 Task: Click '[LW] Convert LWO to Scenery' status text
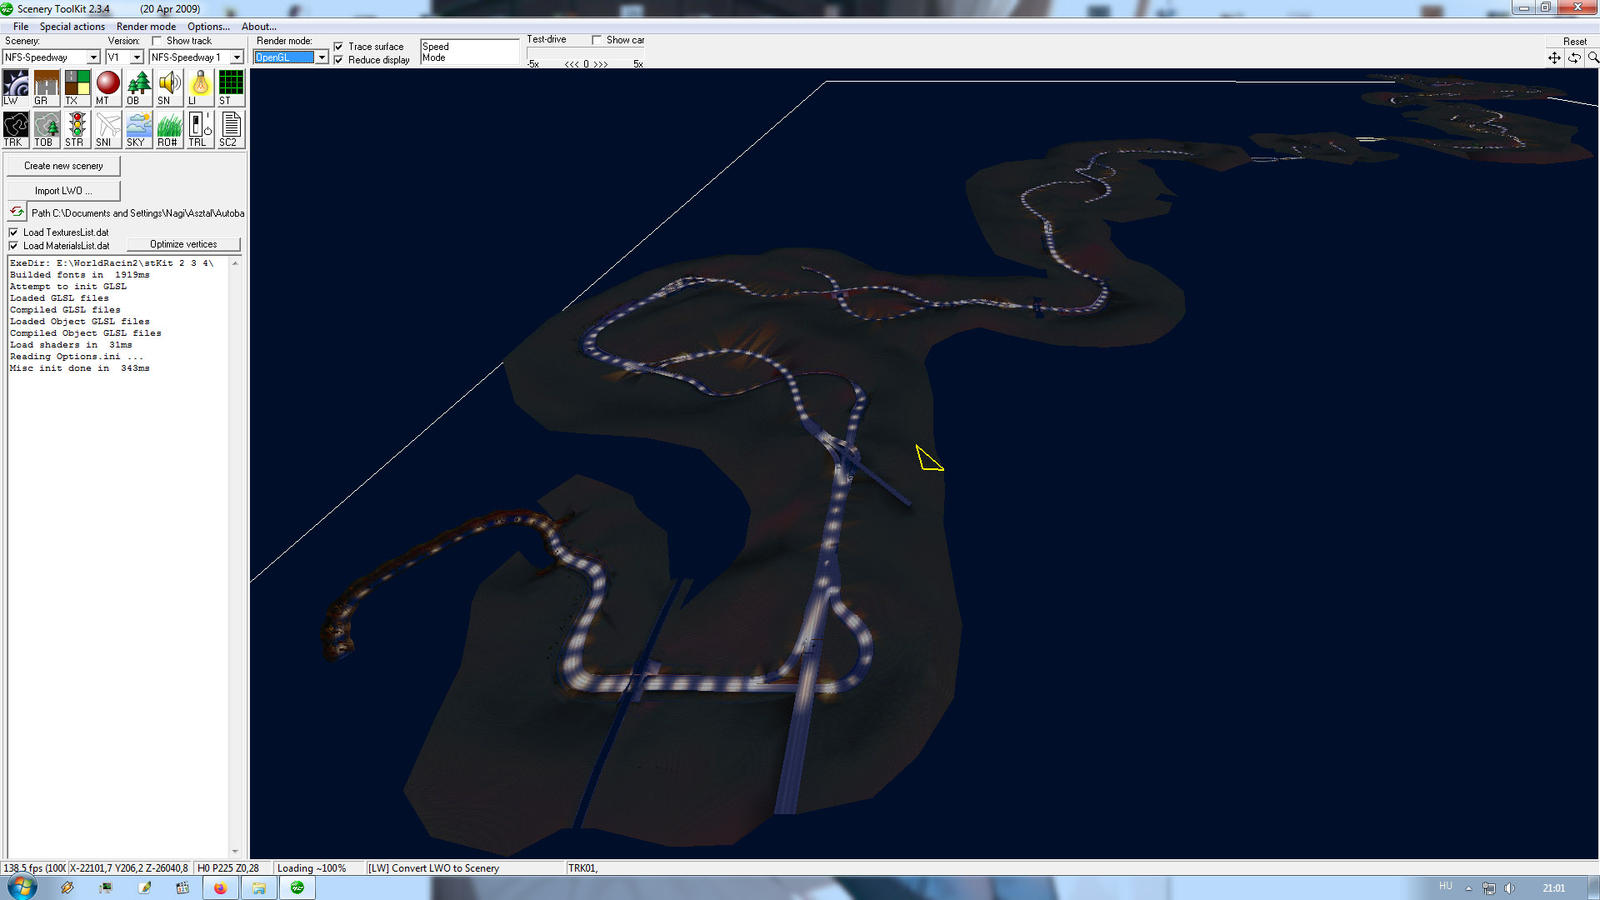click(x=434, y=868)
